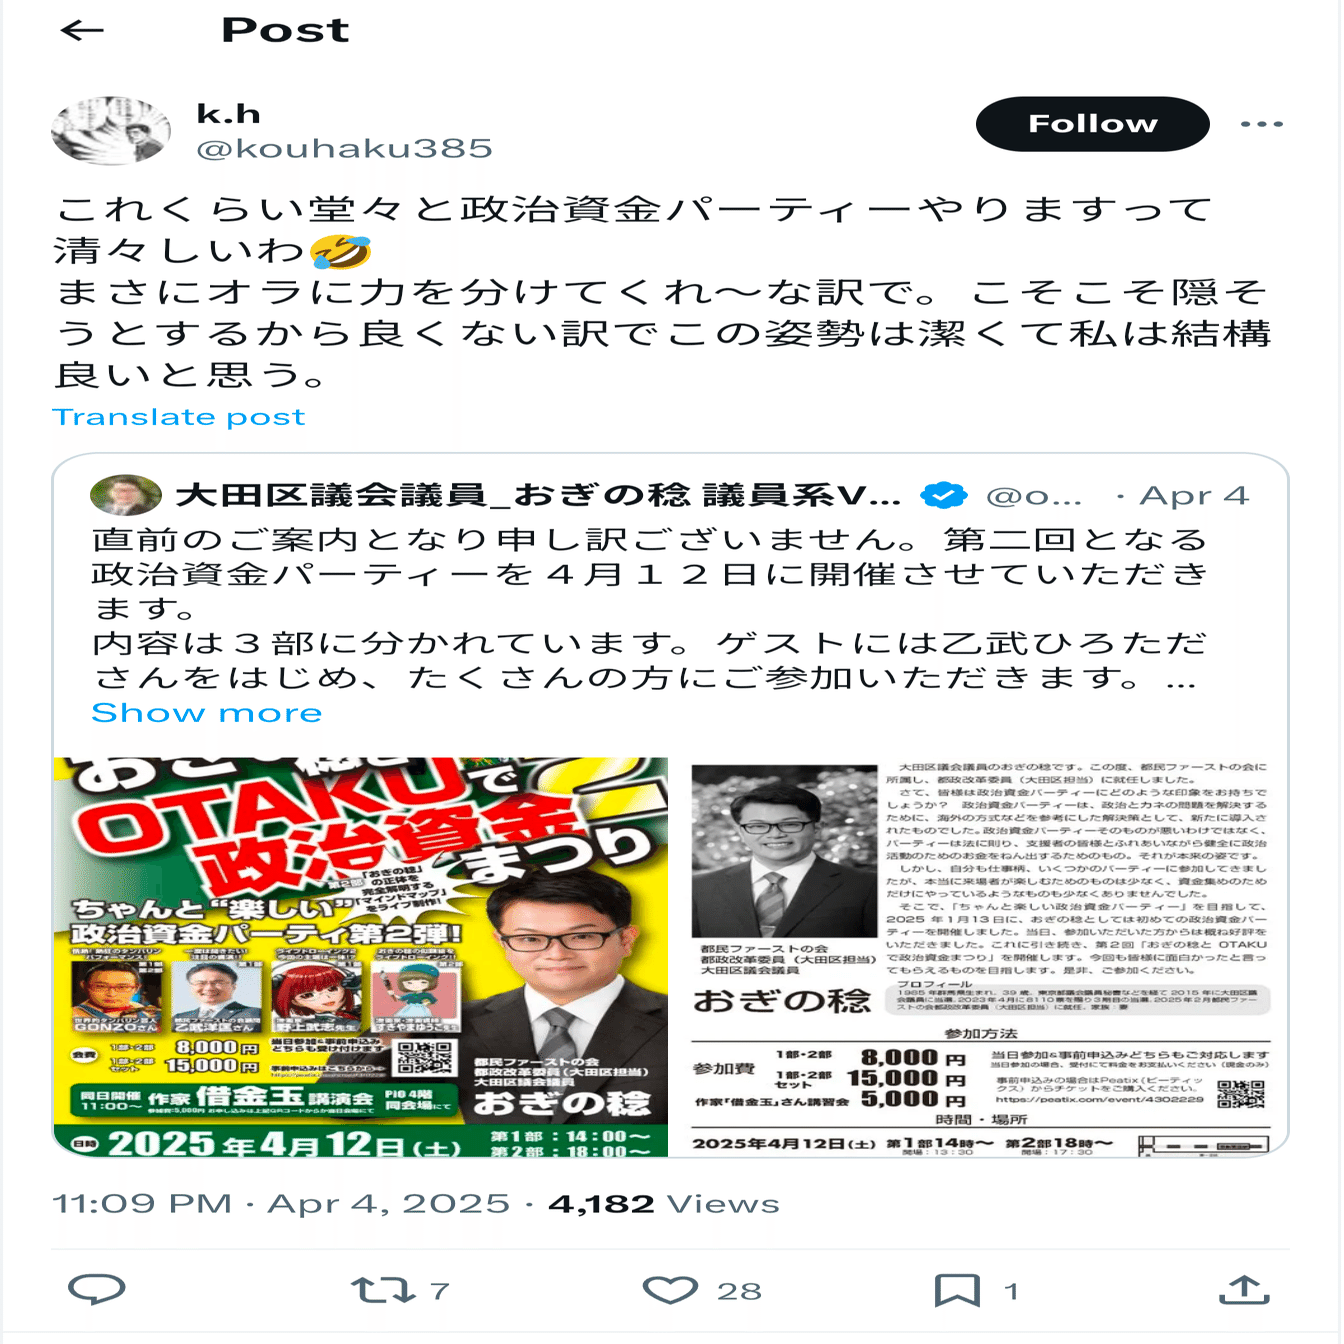Reply using the speech bubble icon
The width and height of the screenshot is (1344, 1344).
click(96, 1289)
